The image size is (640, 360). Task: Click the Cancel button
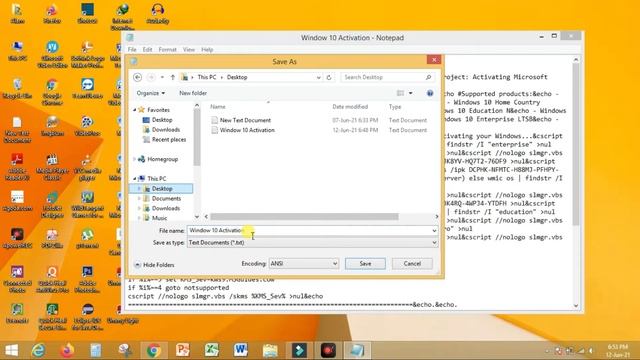pos(412,264)
